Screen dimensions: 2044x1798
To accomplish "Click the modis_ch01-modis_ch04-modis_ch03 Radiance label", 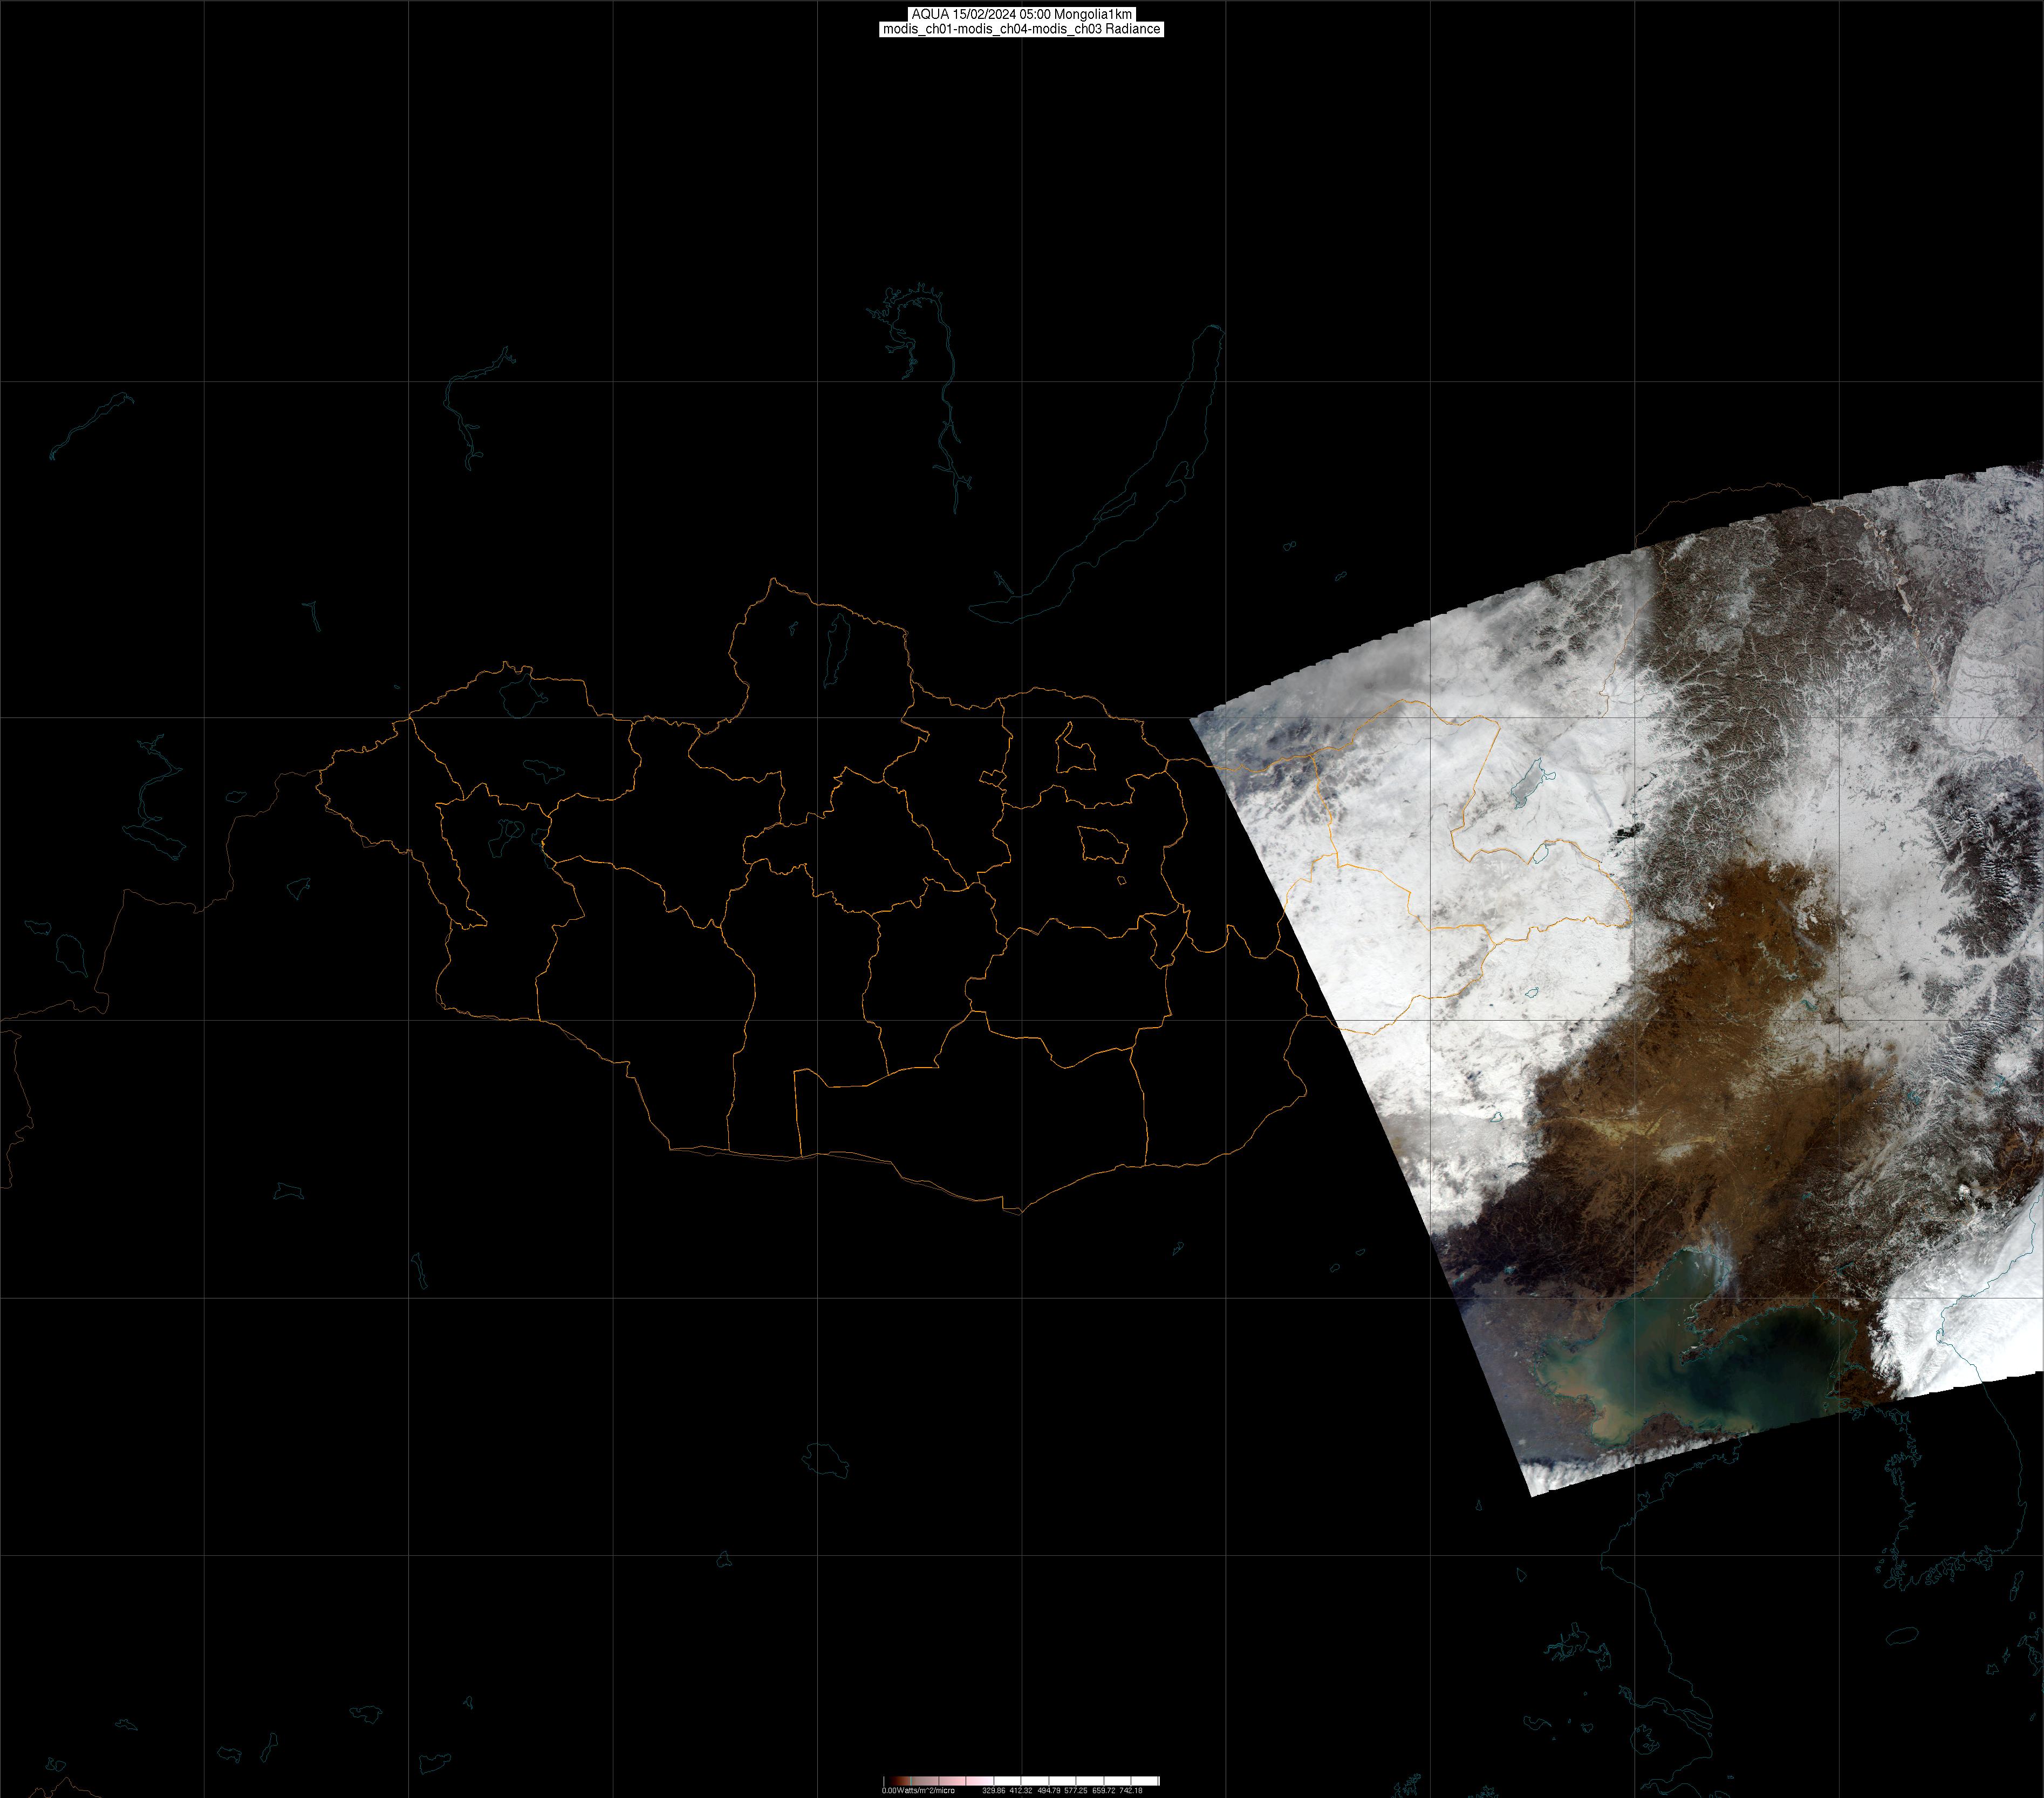I will pyautogui.click(x=1021, y=29).
